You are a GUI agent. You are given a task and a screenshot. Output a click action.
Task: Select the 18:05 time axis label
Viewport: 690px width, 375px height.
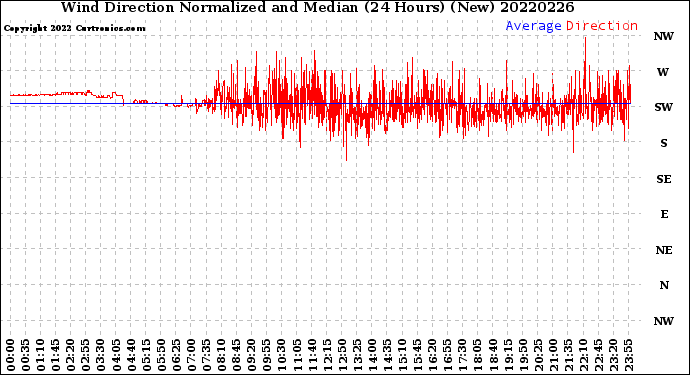click(x=477, y=355)
